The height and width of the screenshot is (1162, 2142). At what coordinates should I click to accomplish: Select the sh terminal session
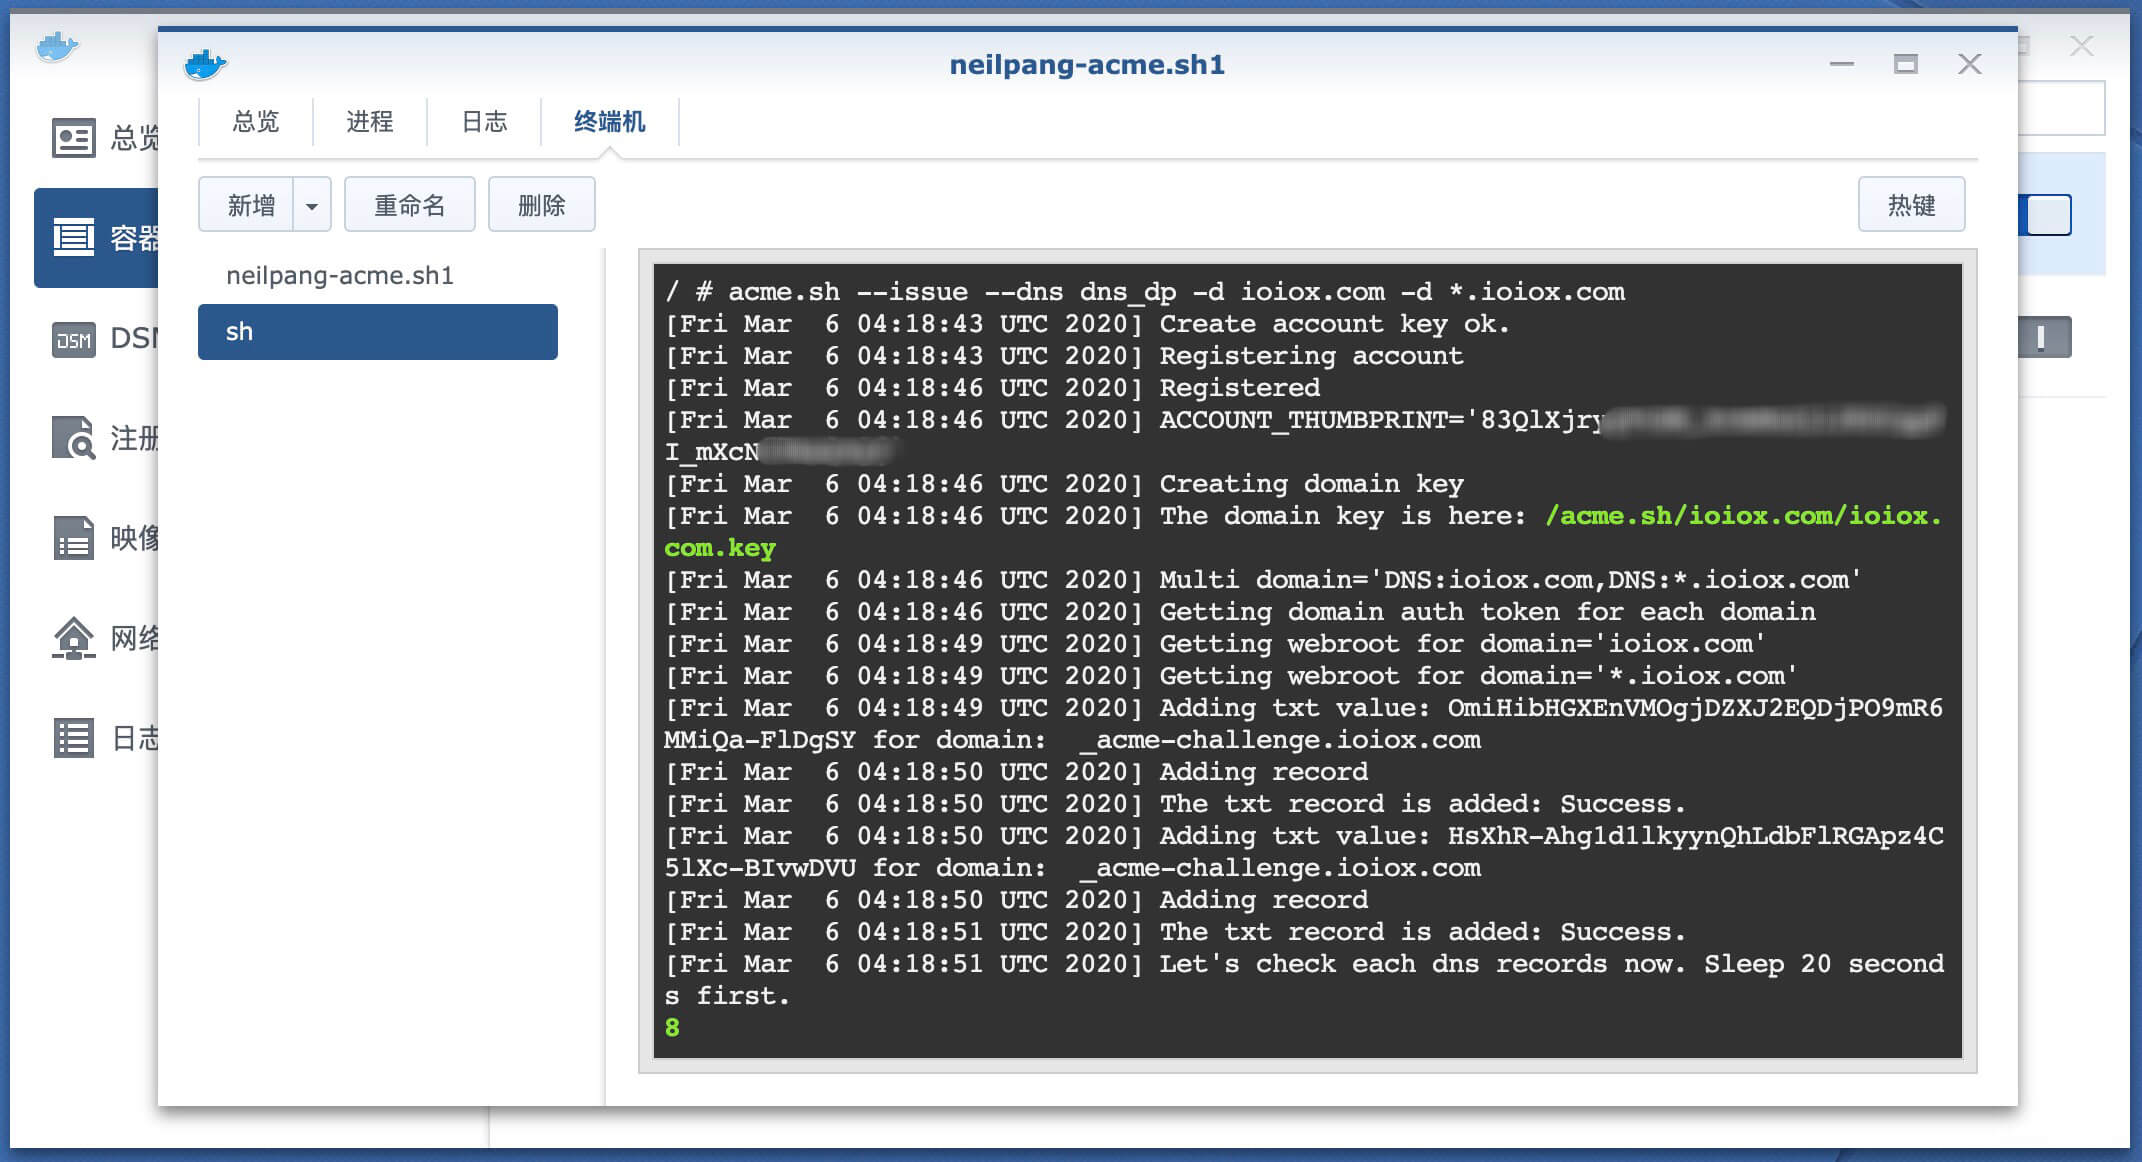click(377, 332)
